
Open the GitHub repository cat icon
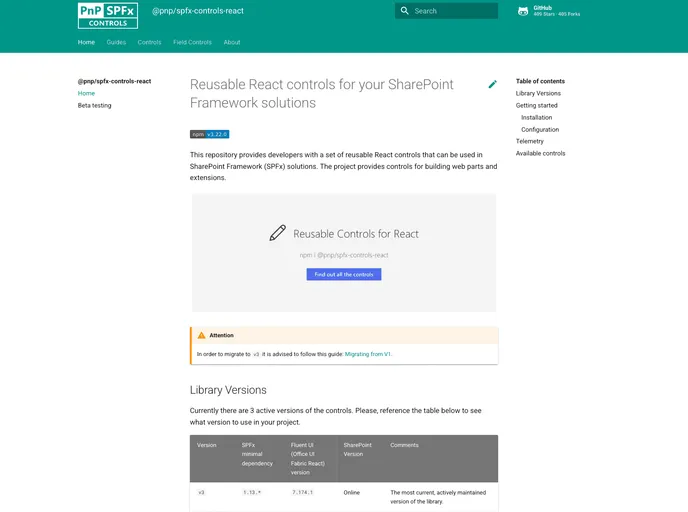point(523,11)
